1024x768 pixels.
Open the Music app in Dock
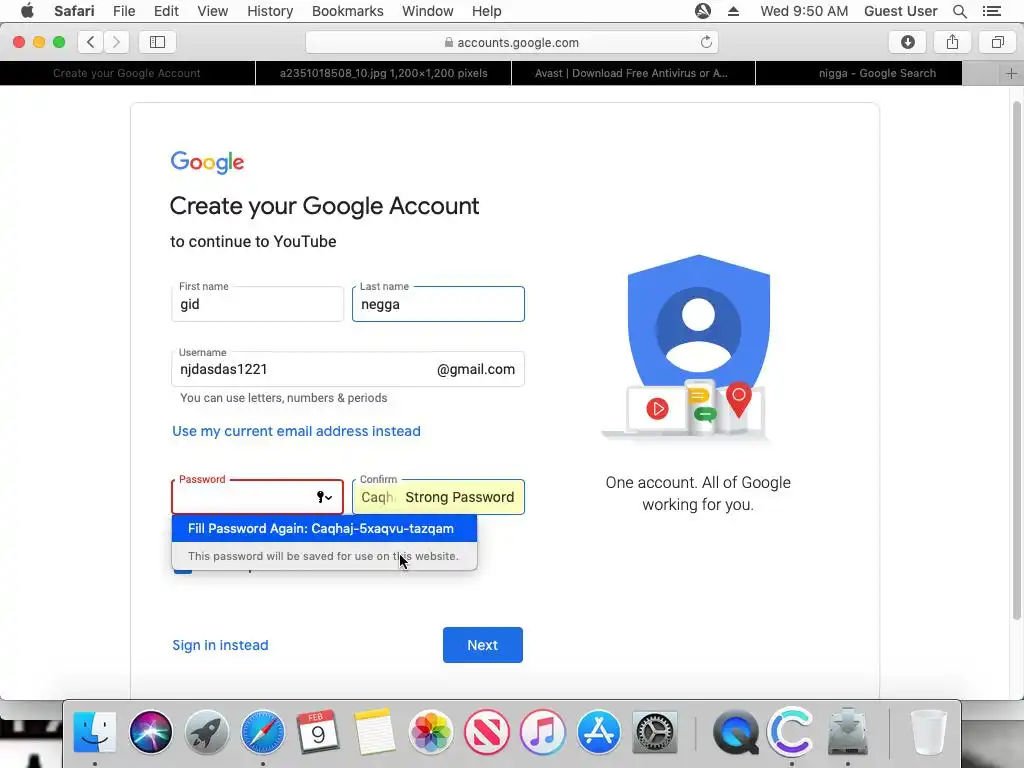tap(542, 732)
